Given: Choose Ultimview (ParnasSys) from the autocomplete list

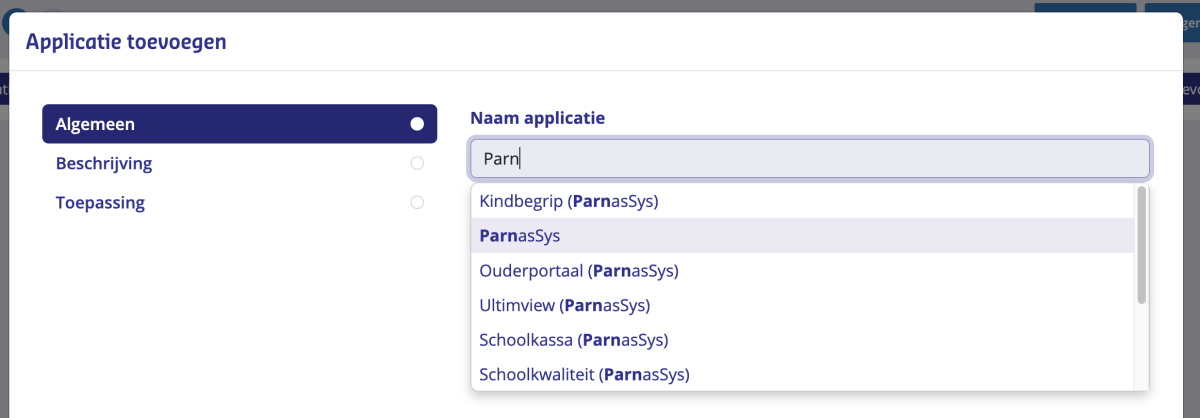Looking at the screenshot, I should pyautogui.click(x=802, y=305).
